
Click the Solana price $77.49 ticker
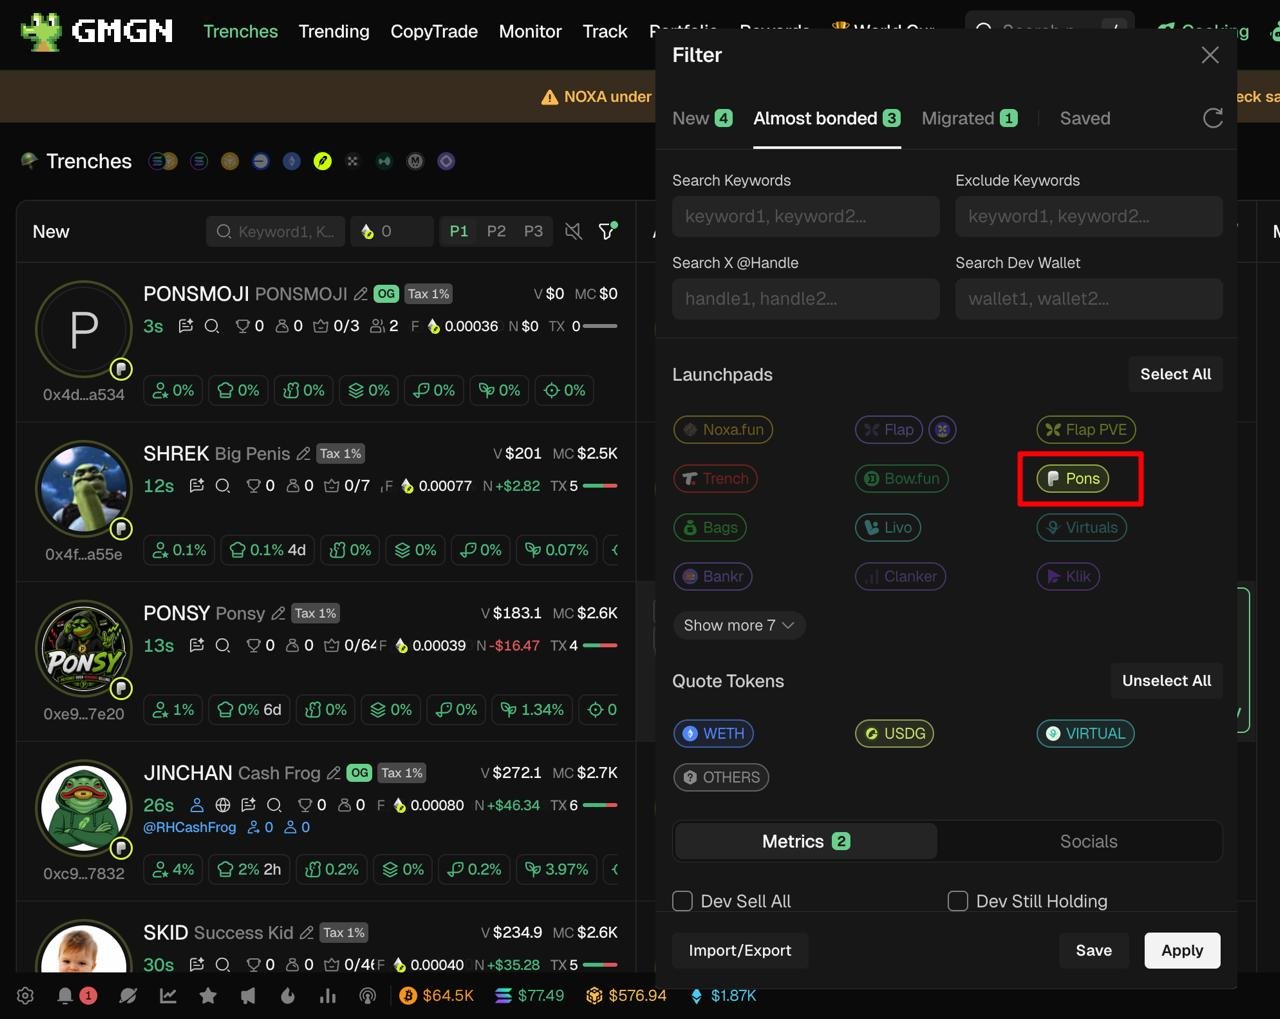(x=530, y=996)
